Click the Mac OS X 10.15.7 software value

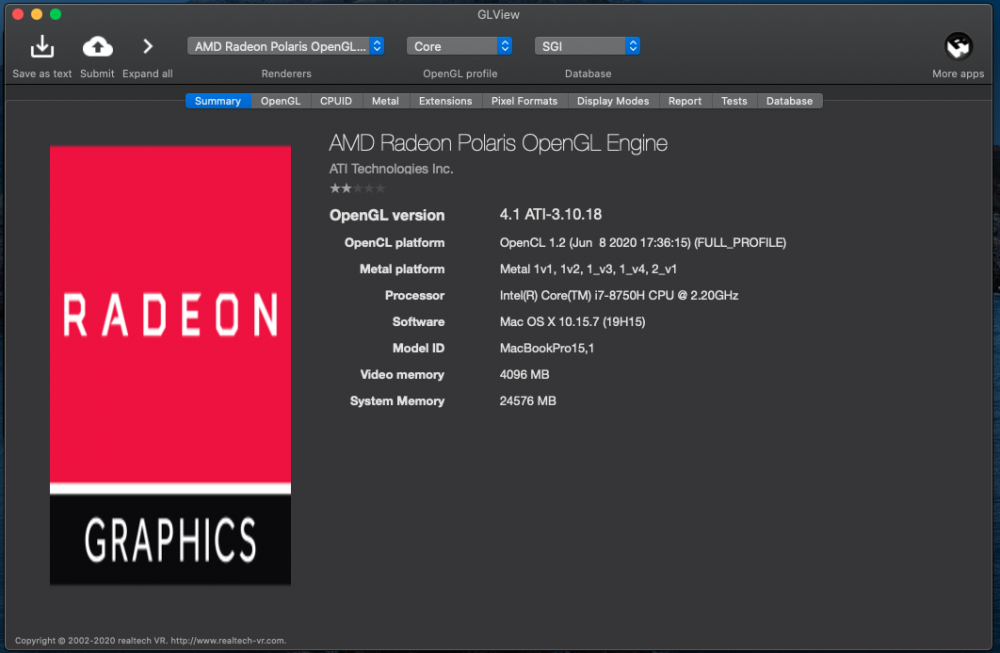tap(572, 322)
